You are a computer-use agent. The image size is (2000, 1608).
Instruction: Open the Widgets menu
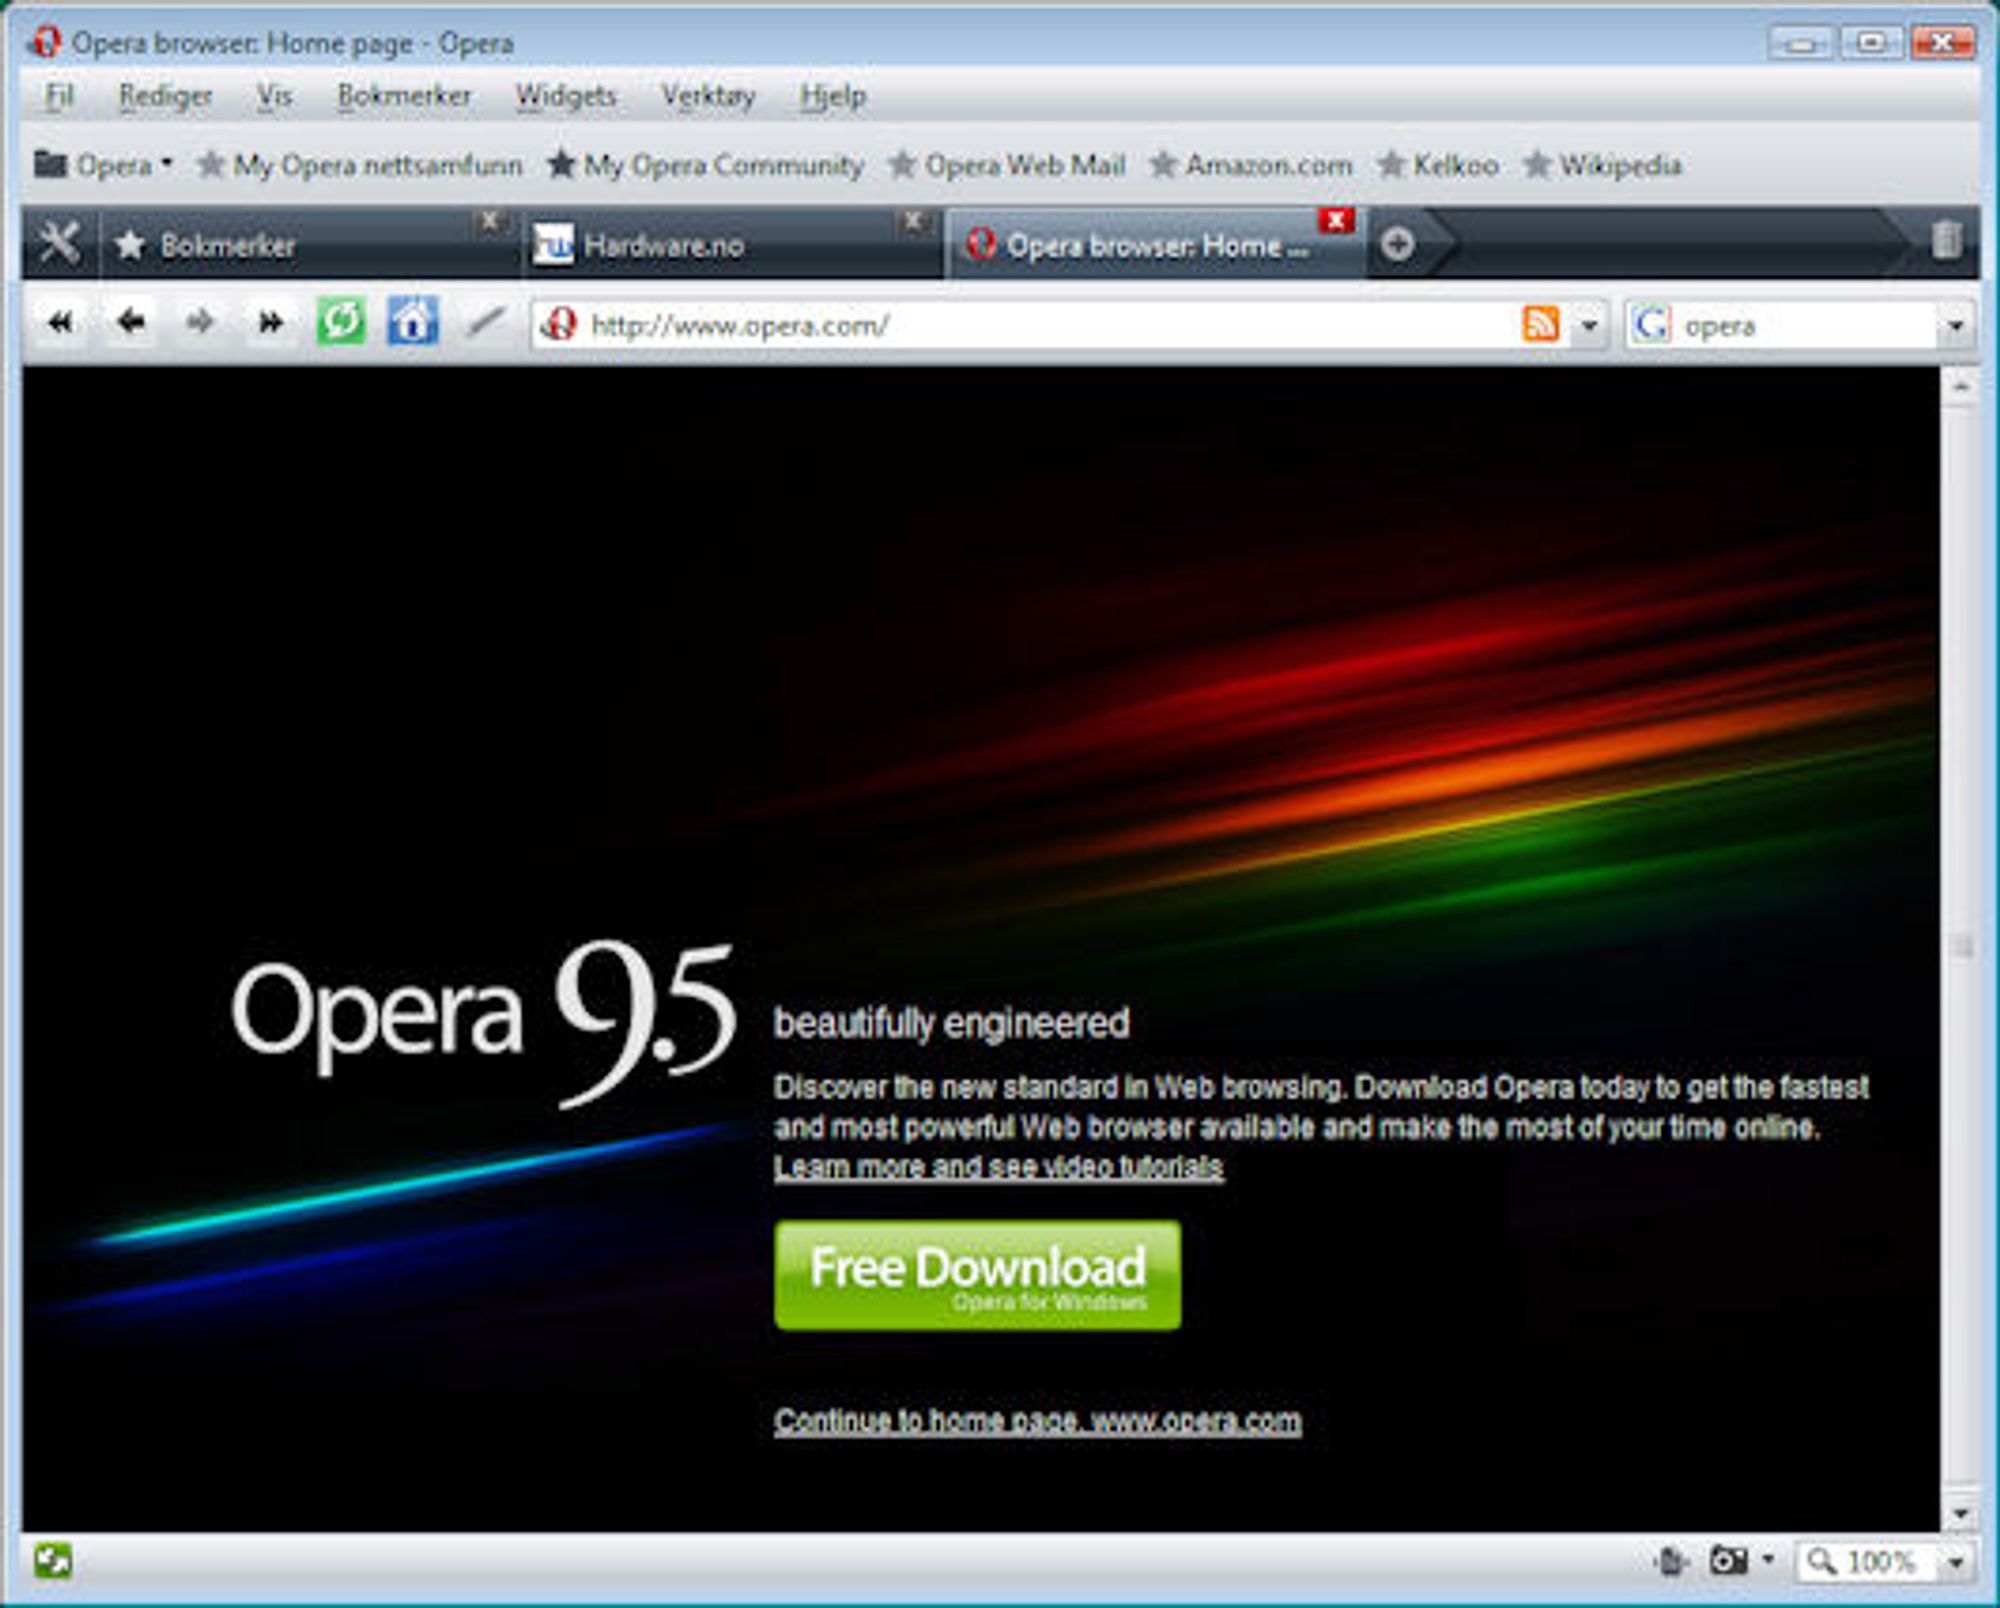tap(566, 96)
